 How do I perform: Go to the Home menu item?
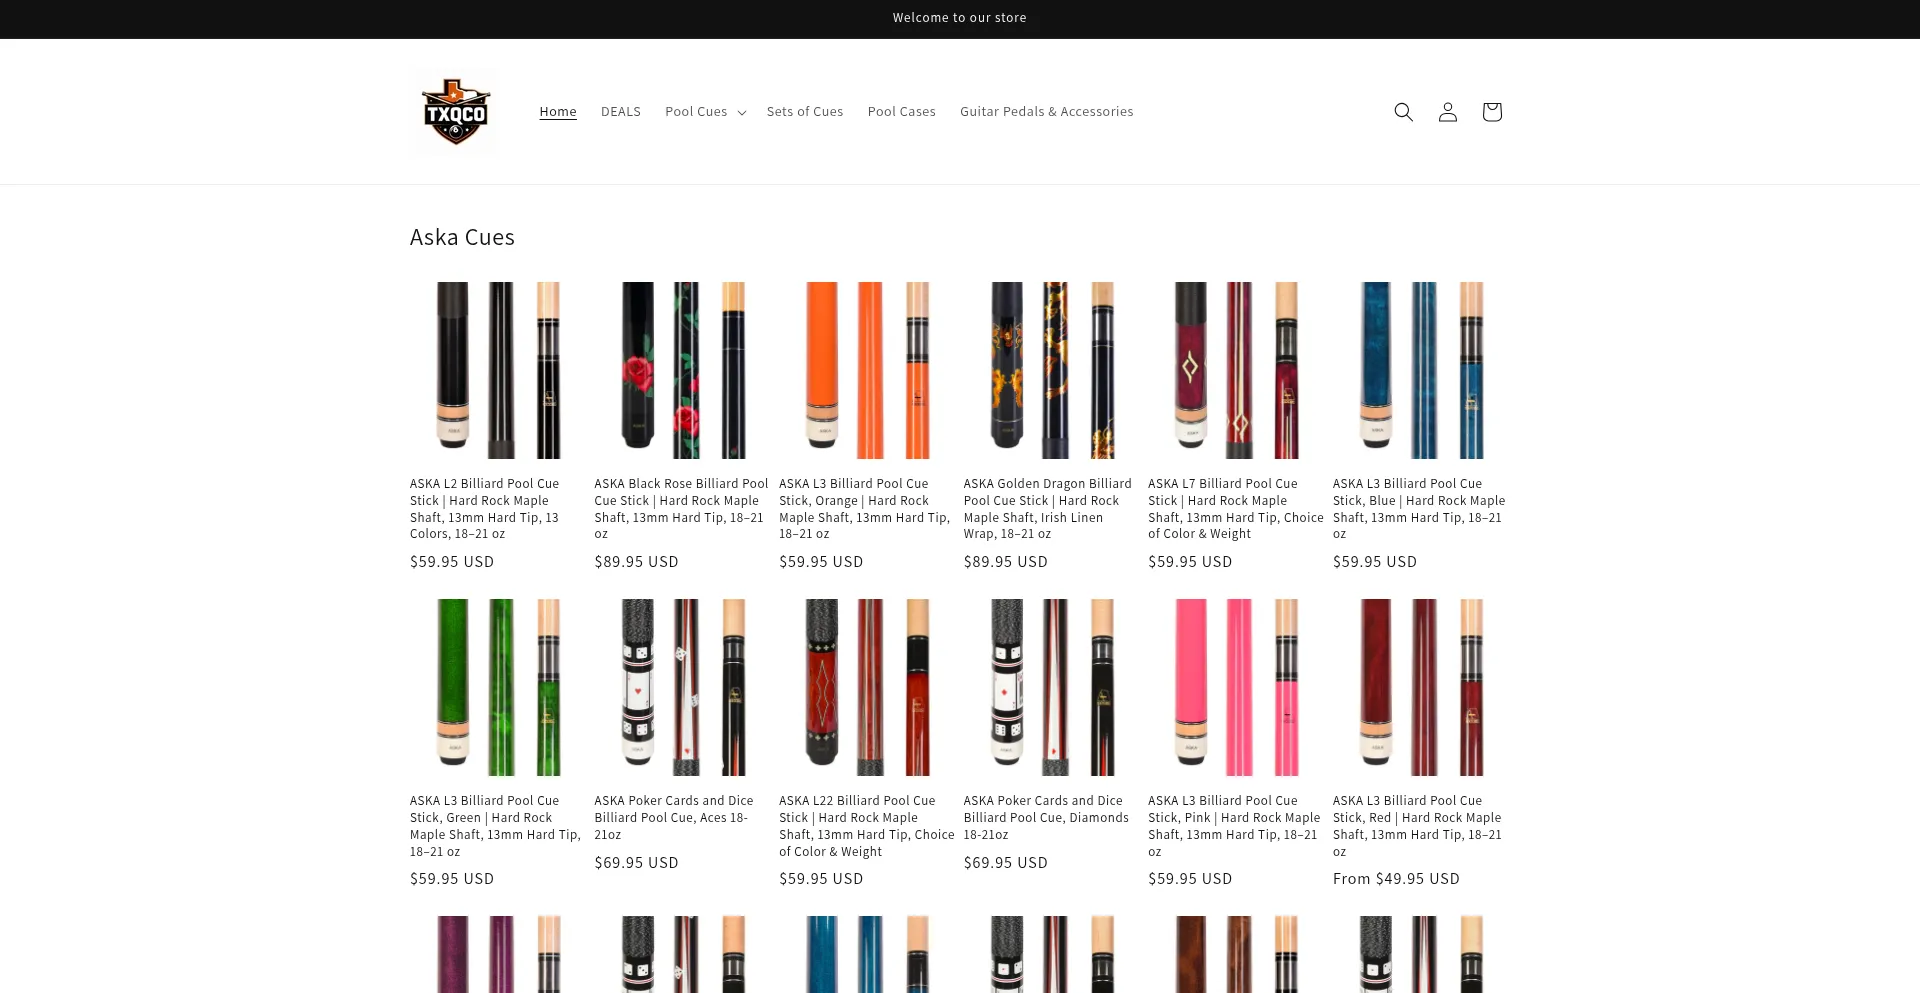tap(558, 112)
